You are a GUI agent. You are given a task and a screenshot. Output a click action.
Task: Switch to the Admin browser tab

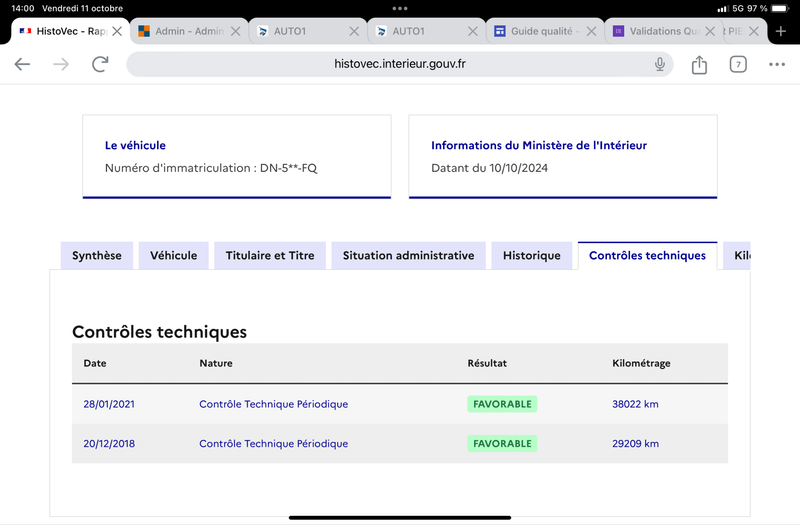click(189, 32)
